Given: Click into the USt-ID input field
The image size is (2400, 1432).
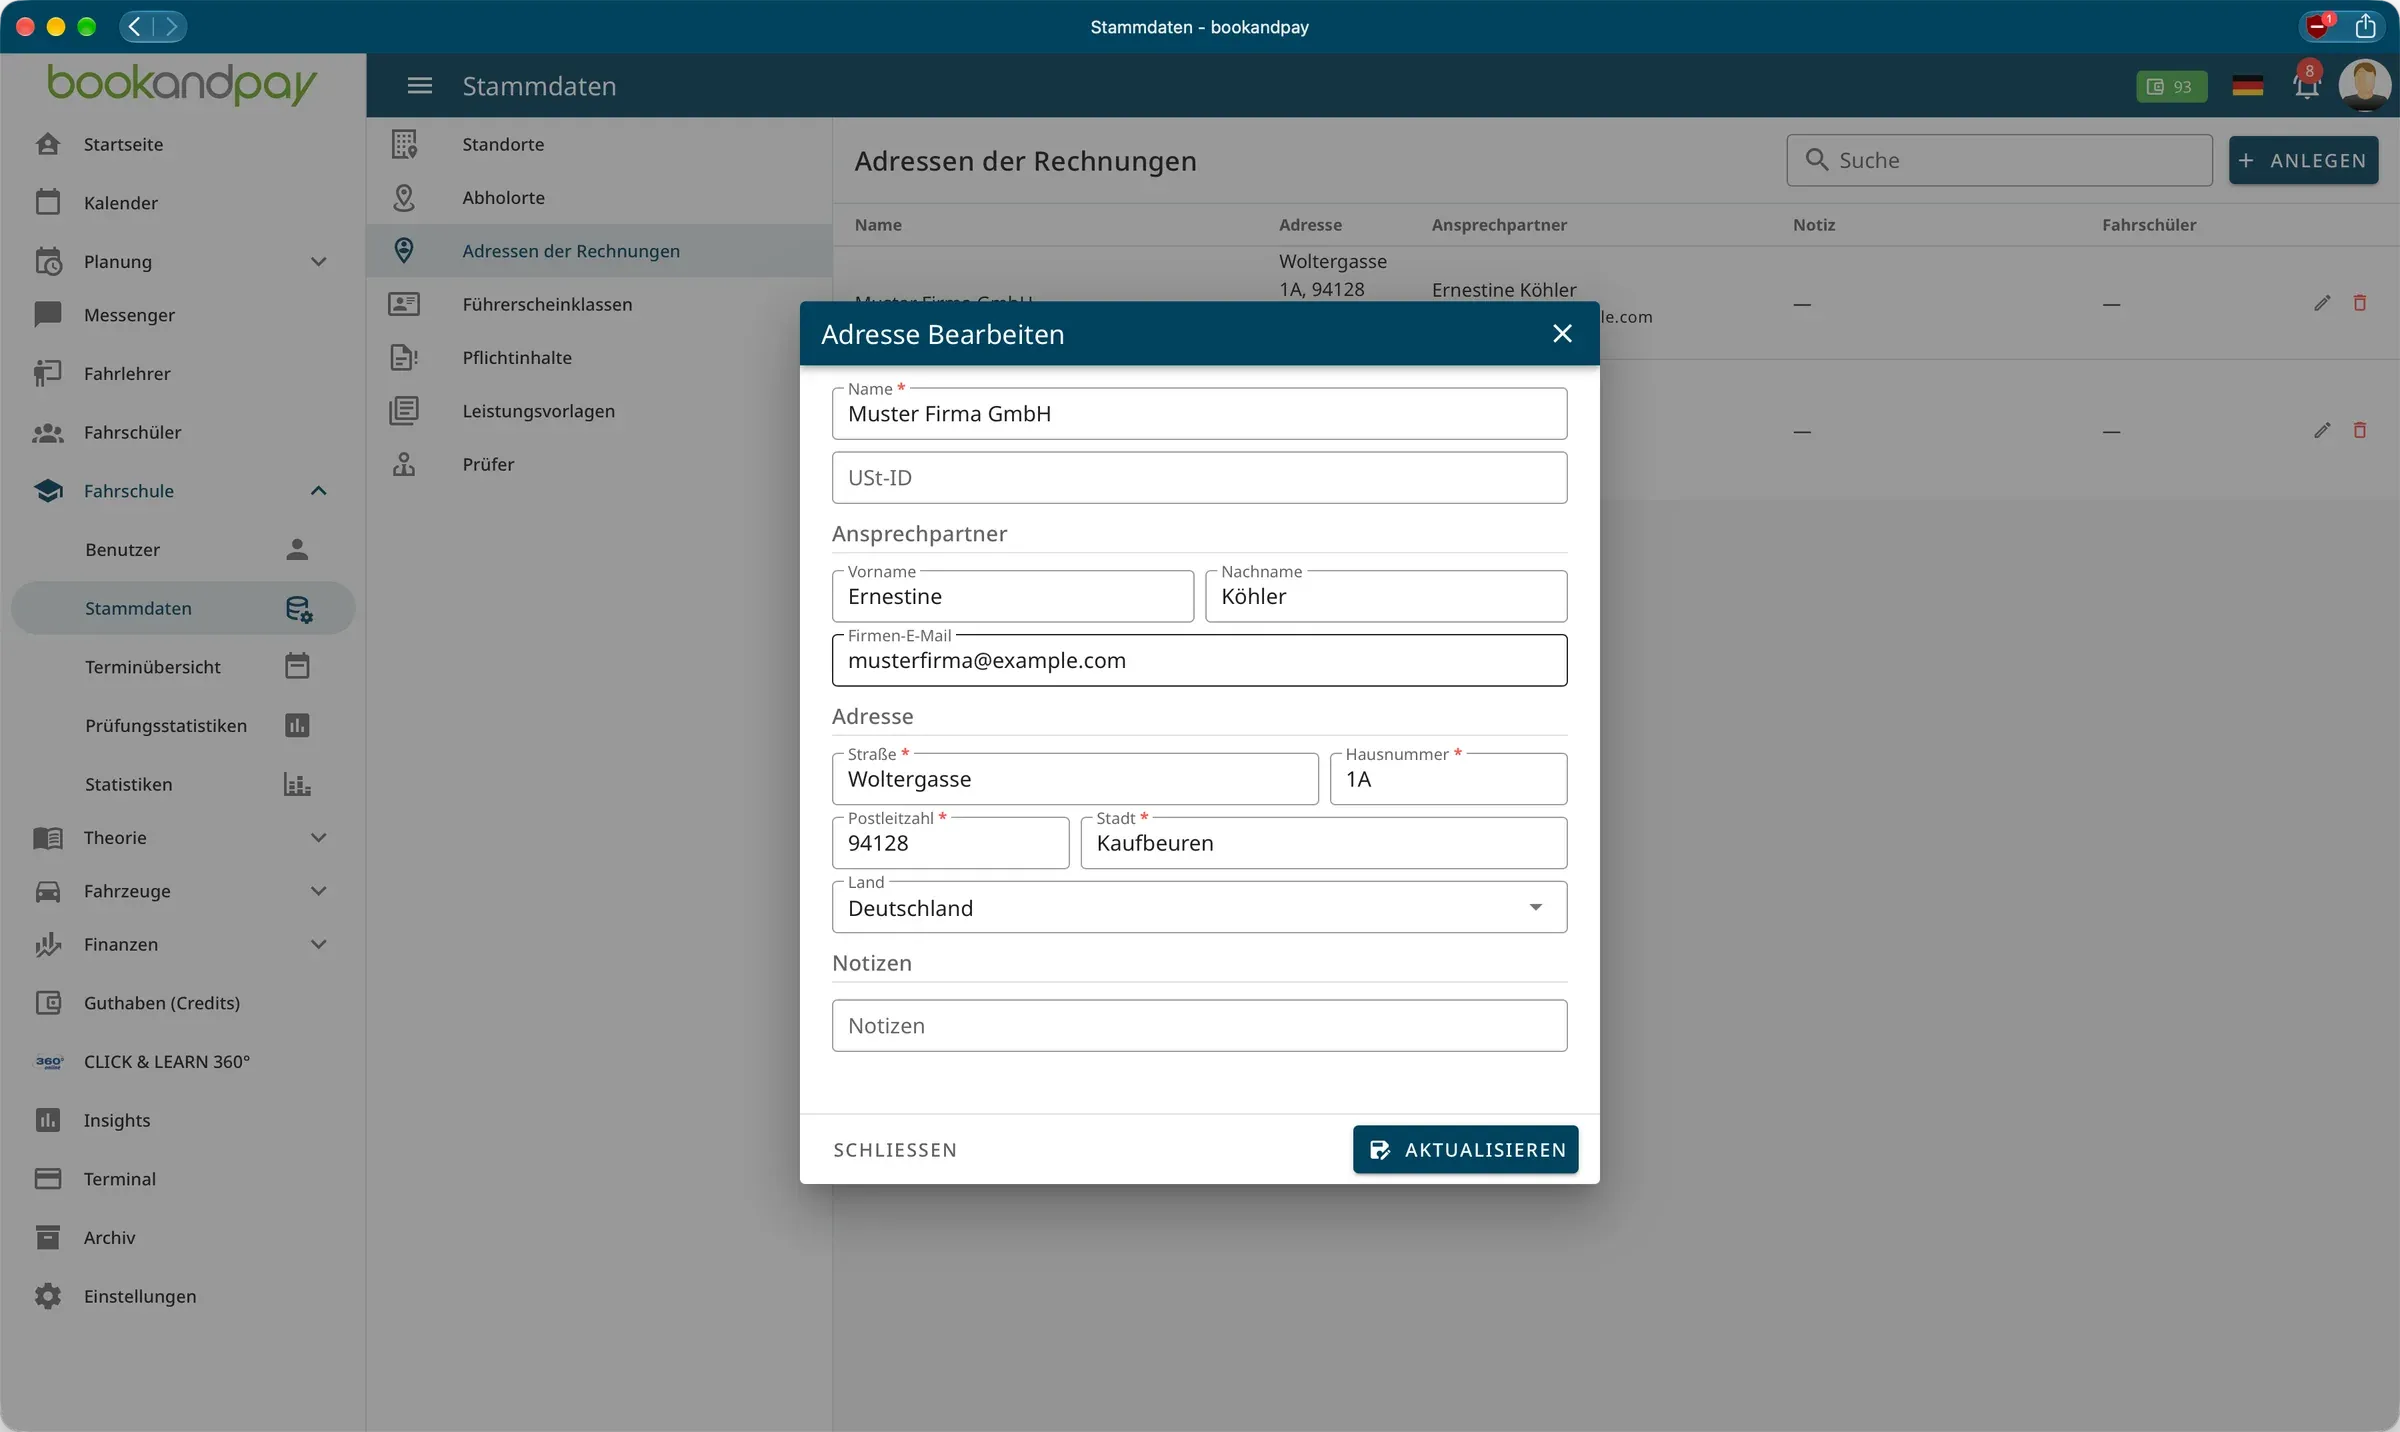Looking at the screenshot, I should tap(1199, 477).
